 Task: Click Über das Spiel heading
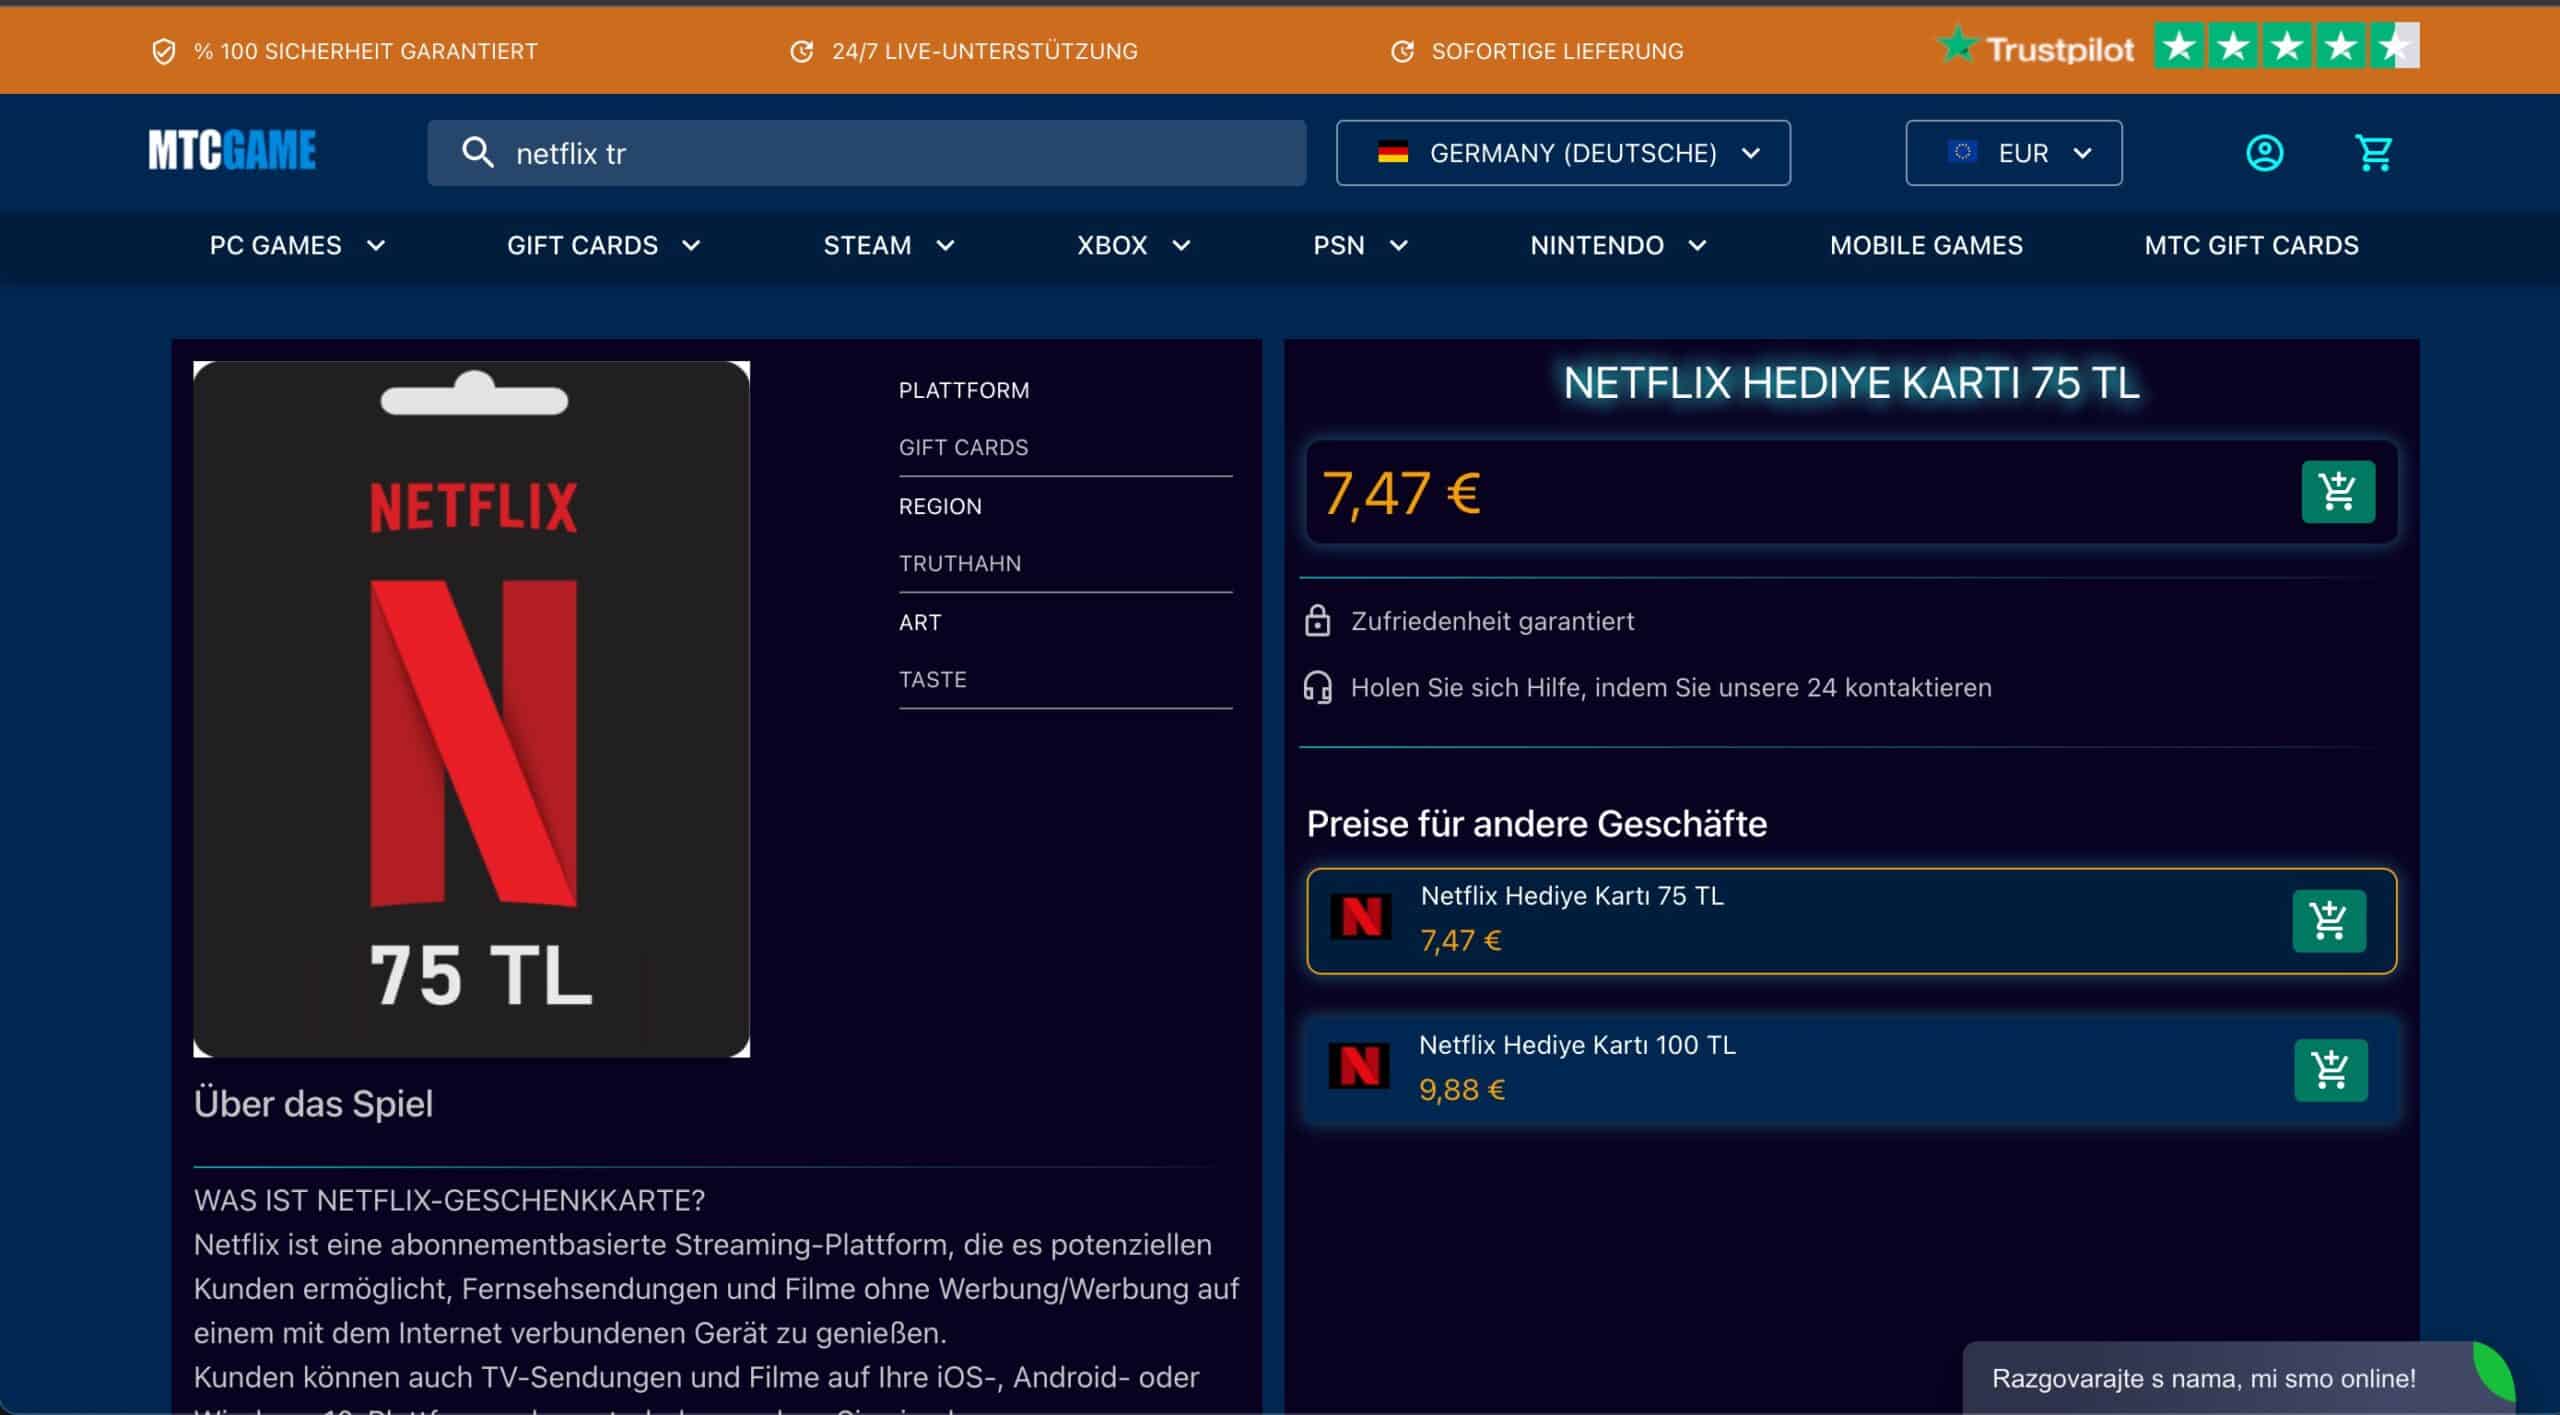click(313, 1104)
